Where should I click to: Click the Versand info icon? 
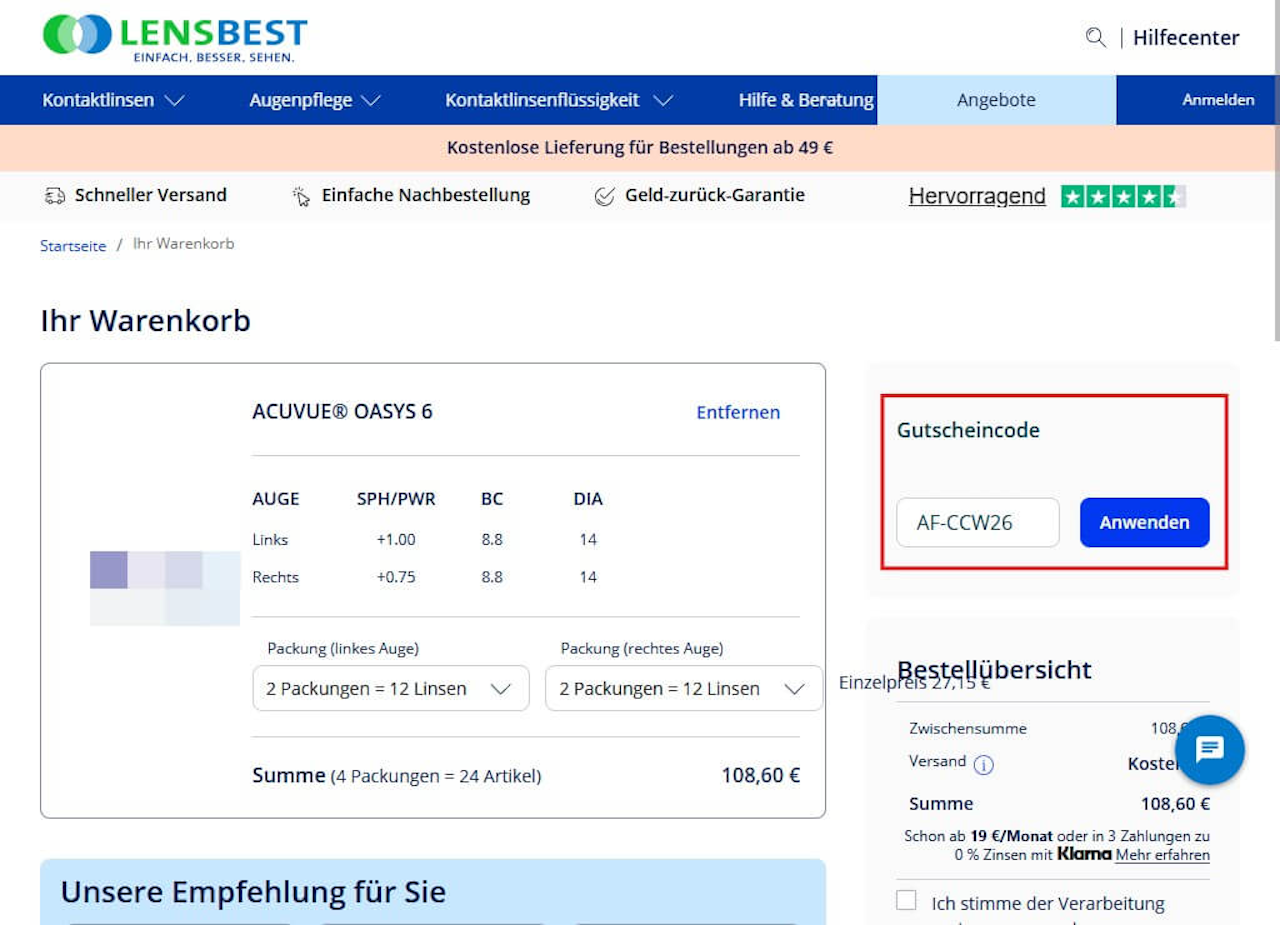click(x=984, y=765)
